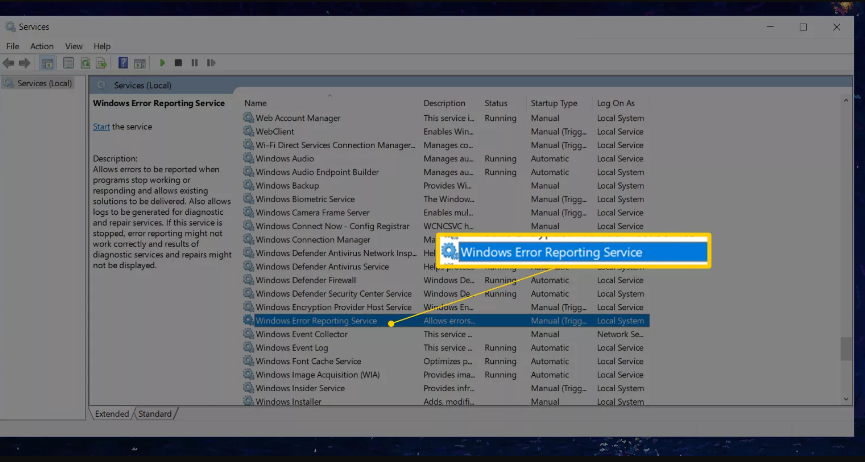Click the Provides infr... description cell
This screenshot has width=865, height=462.
coord(447,388)
